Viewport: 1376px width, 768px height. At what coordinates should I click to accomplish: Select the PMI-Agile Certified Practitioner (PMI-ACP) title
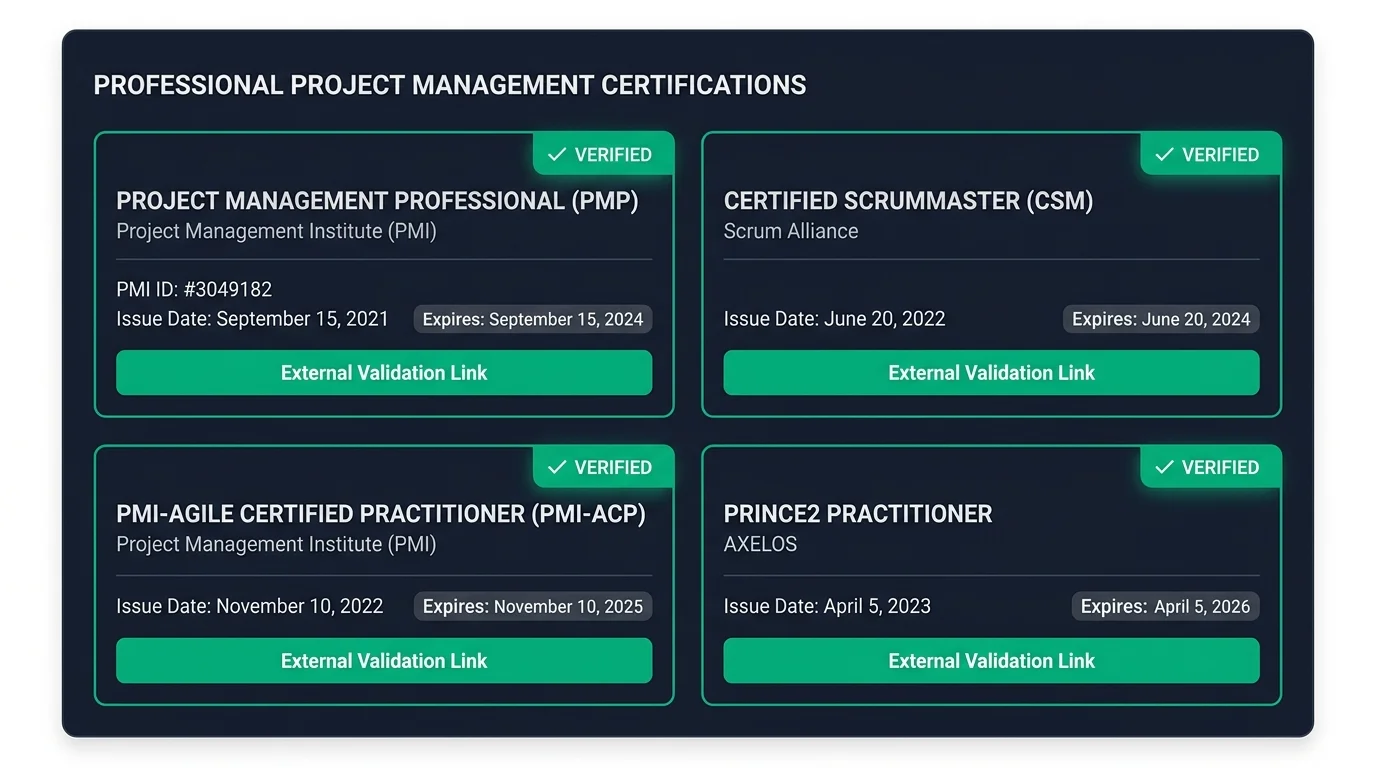(381, 514)
